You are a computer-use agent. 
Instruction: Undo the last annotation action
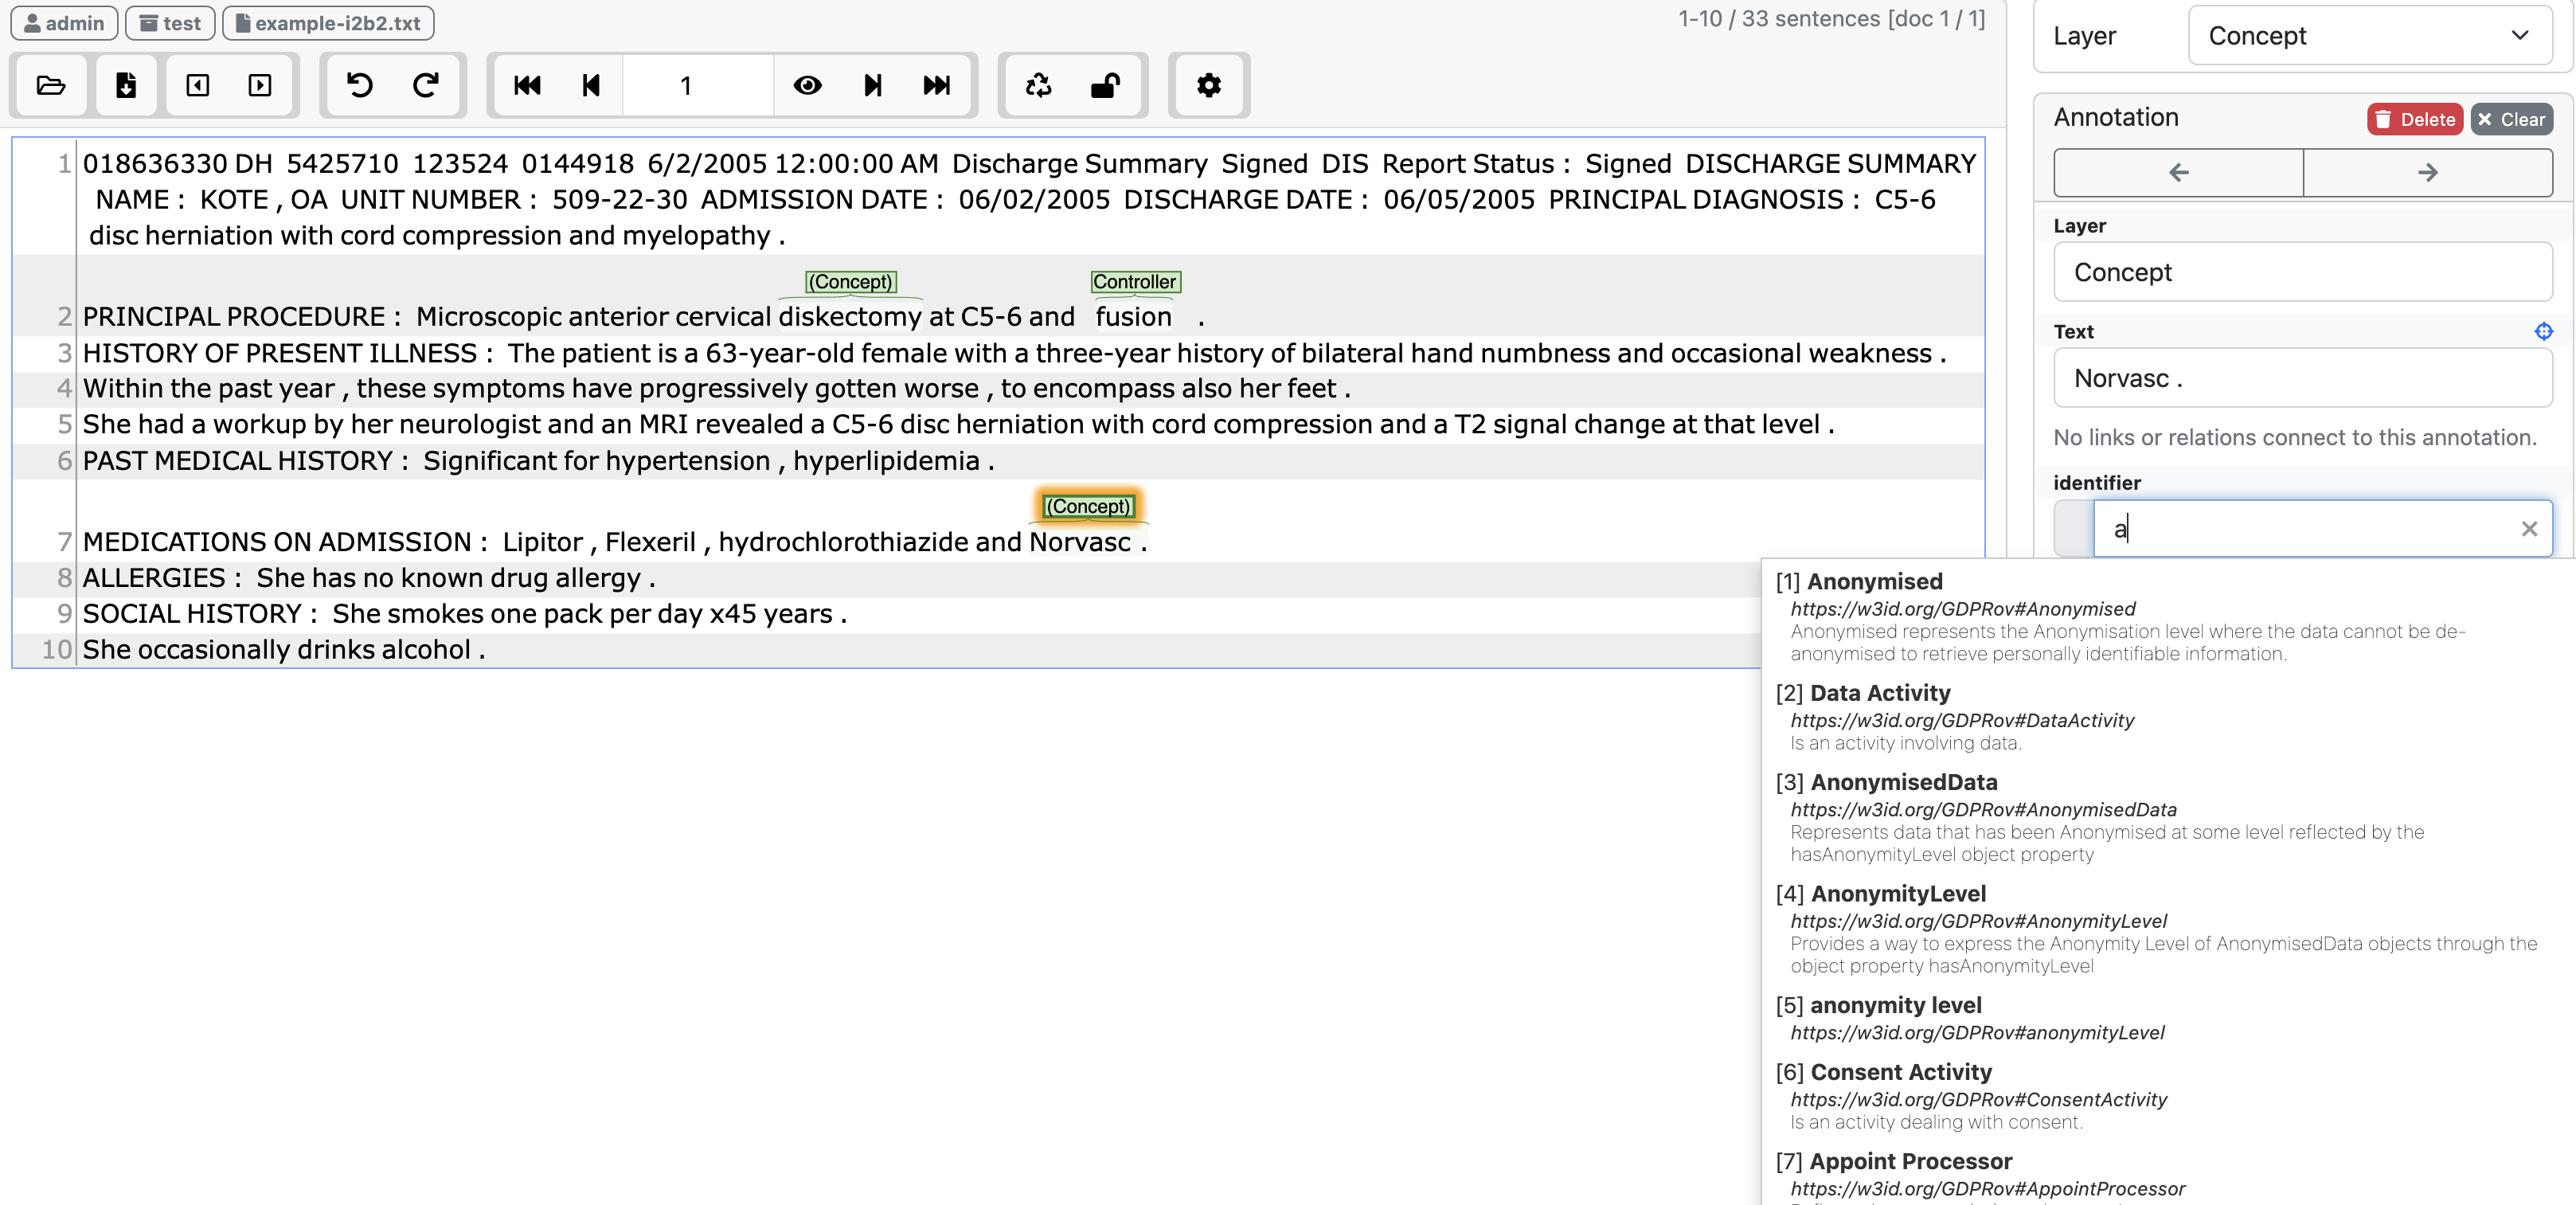360,86
